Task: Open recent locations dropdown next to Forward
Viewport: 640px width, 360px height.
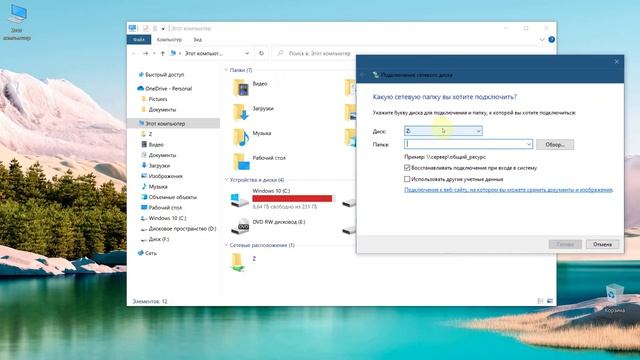Action: click(x=154, y=53)
